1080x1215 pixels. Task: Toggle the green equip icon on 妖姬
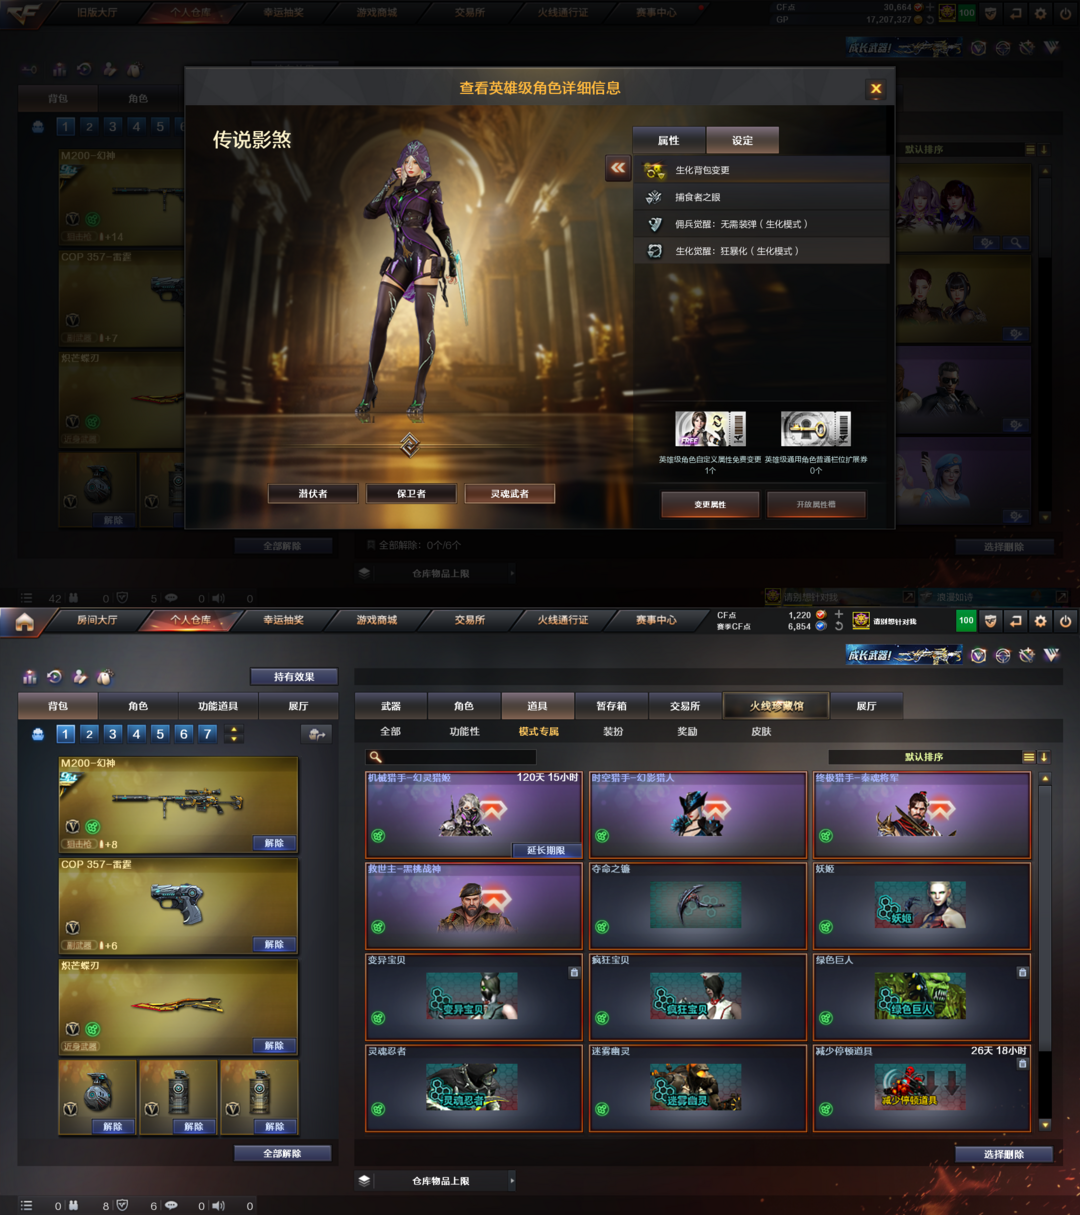click(x=826, y=927)
